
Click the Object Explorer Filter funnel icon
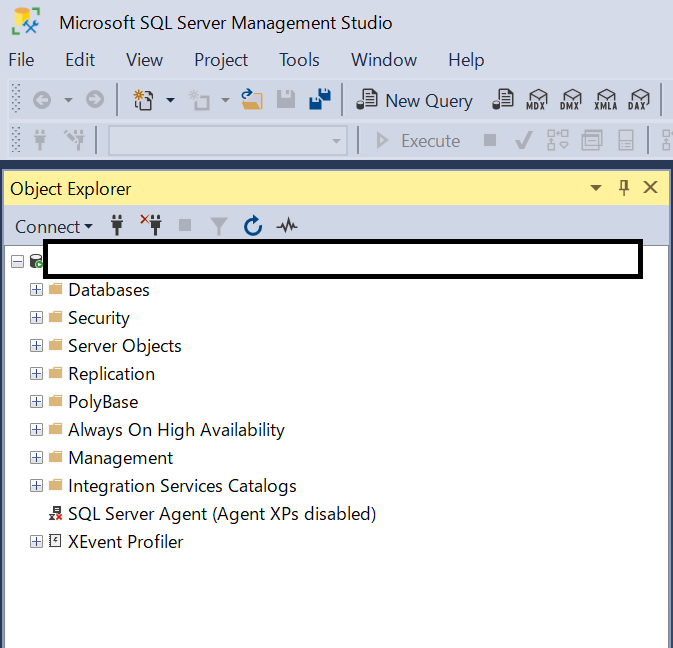[219, 226]
